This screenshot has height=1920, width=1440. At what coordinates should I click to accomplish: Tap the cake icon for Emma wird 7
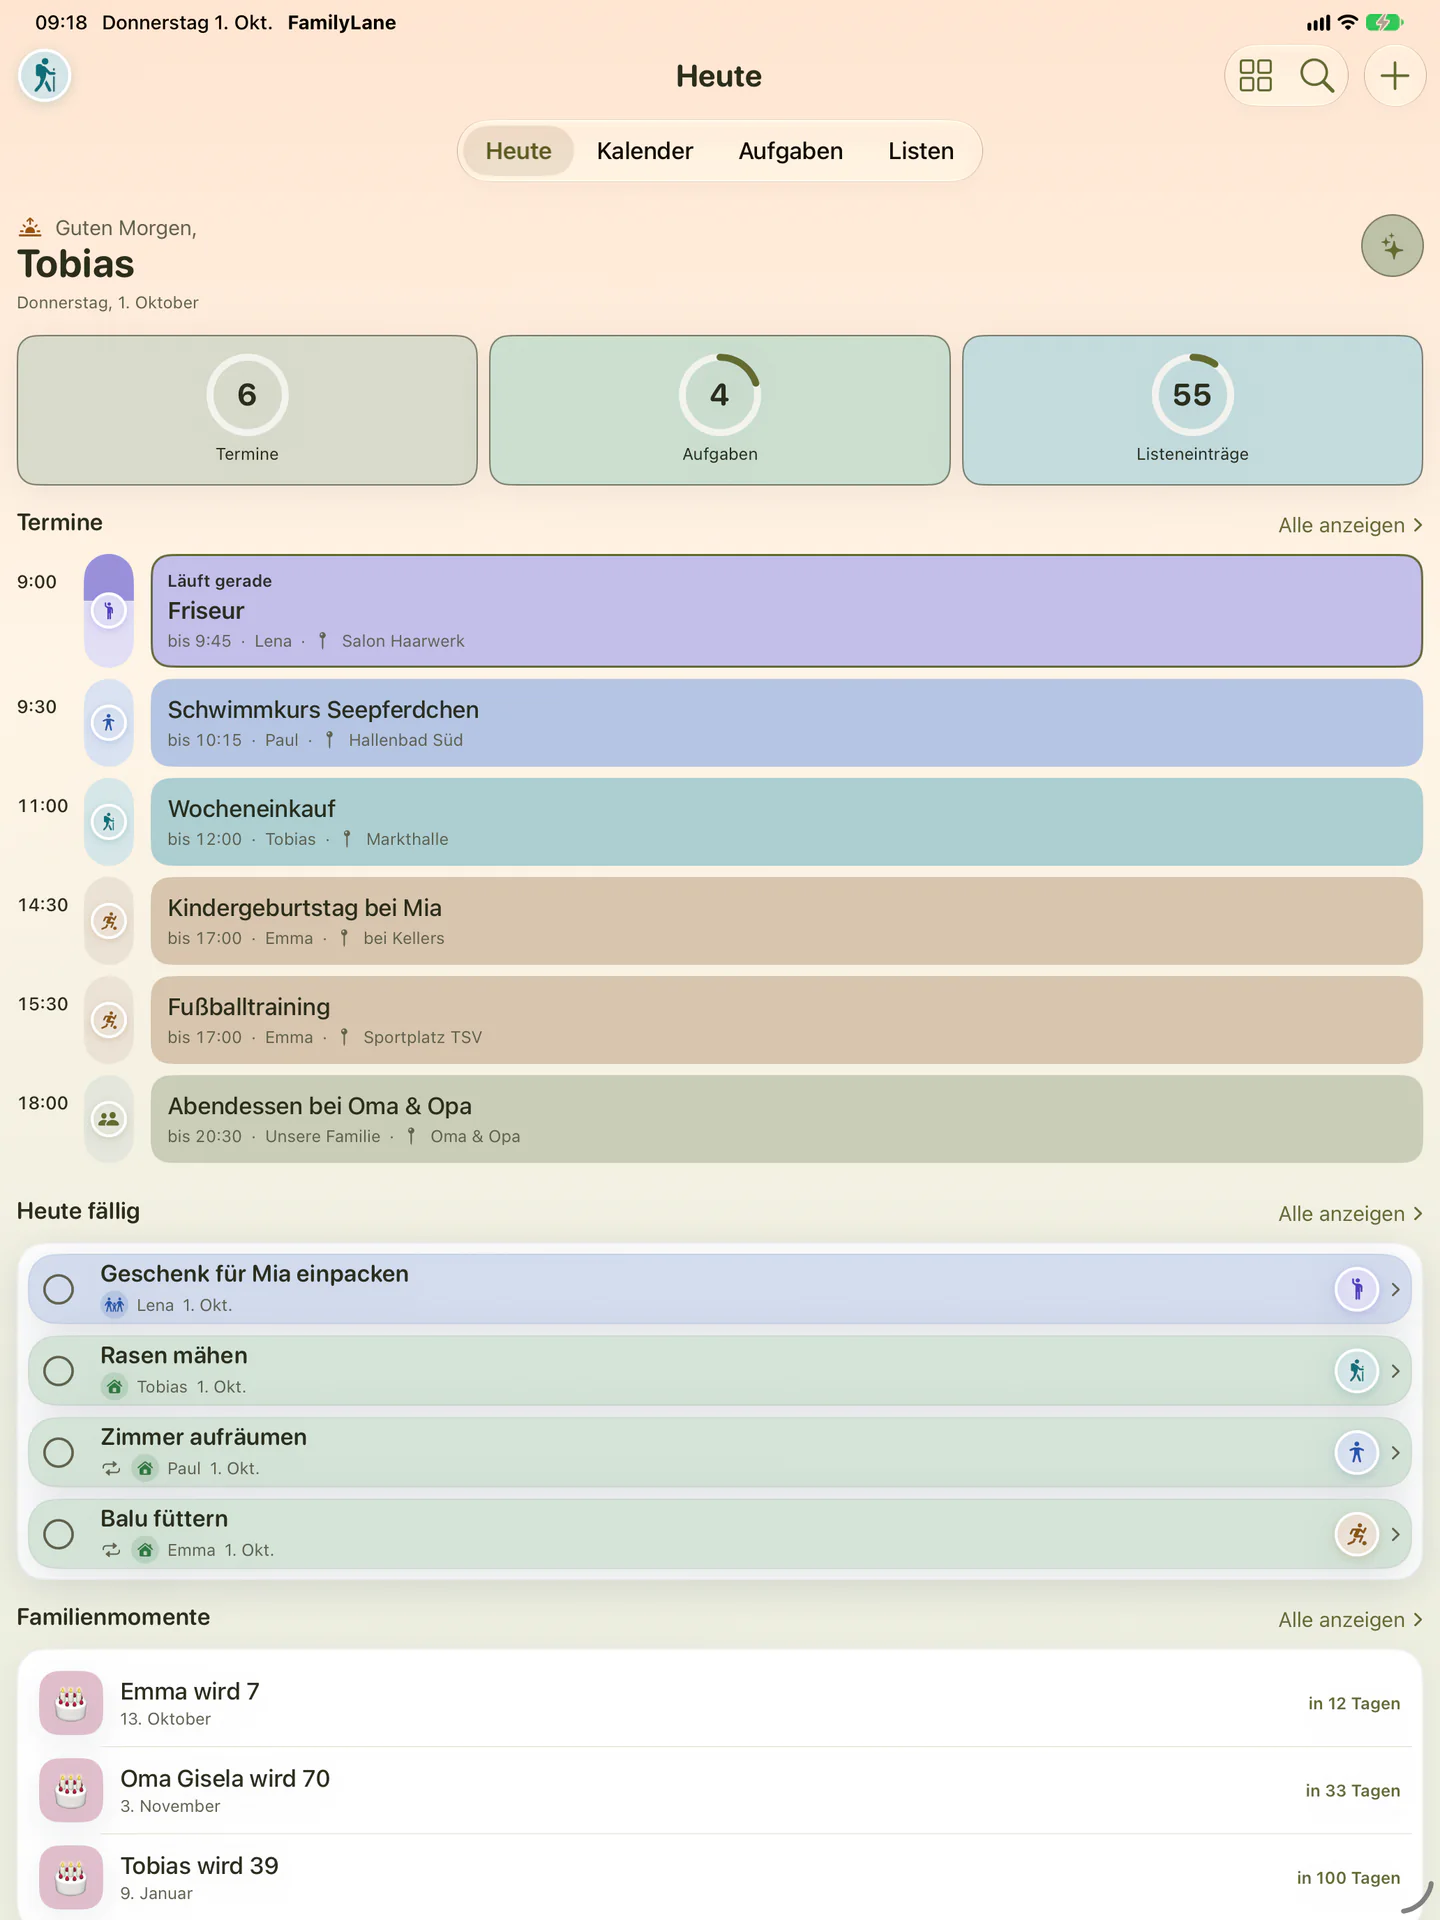coord(71,1703)
